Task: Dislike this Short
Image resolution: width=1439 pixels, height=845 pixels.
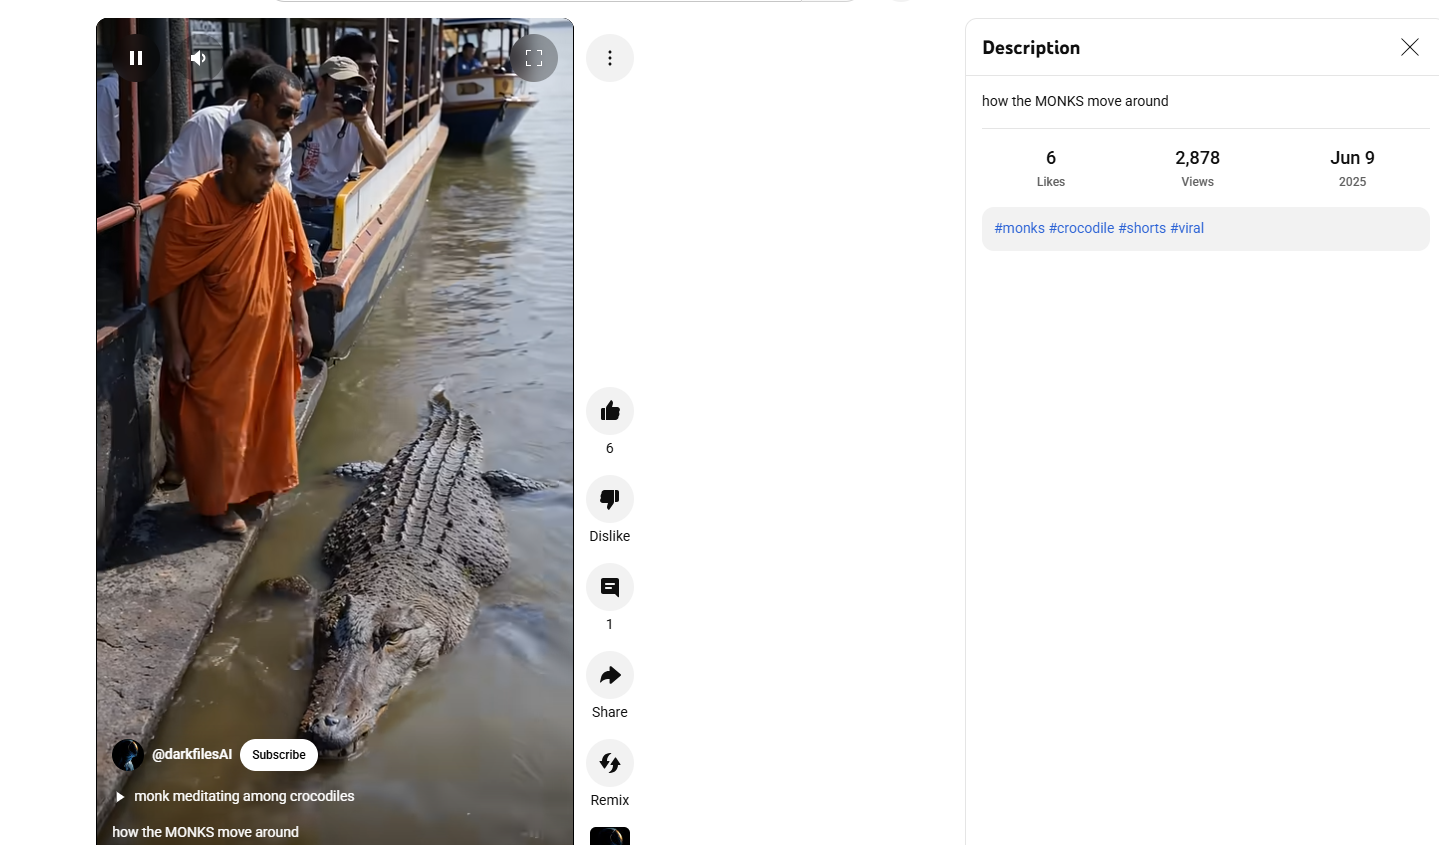Action: (610, 499)
